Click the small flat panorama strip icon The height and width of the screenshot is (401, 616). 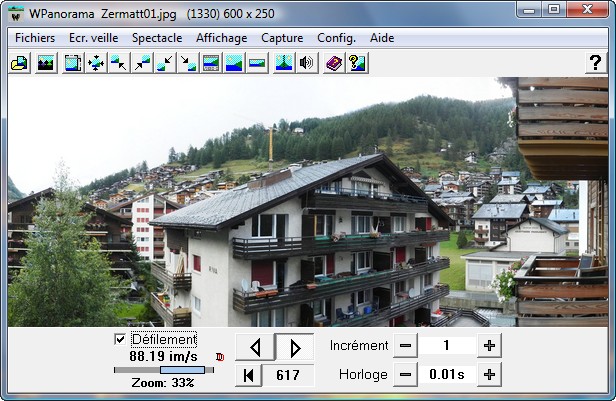coord(257,63)
